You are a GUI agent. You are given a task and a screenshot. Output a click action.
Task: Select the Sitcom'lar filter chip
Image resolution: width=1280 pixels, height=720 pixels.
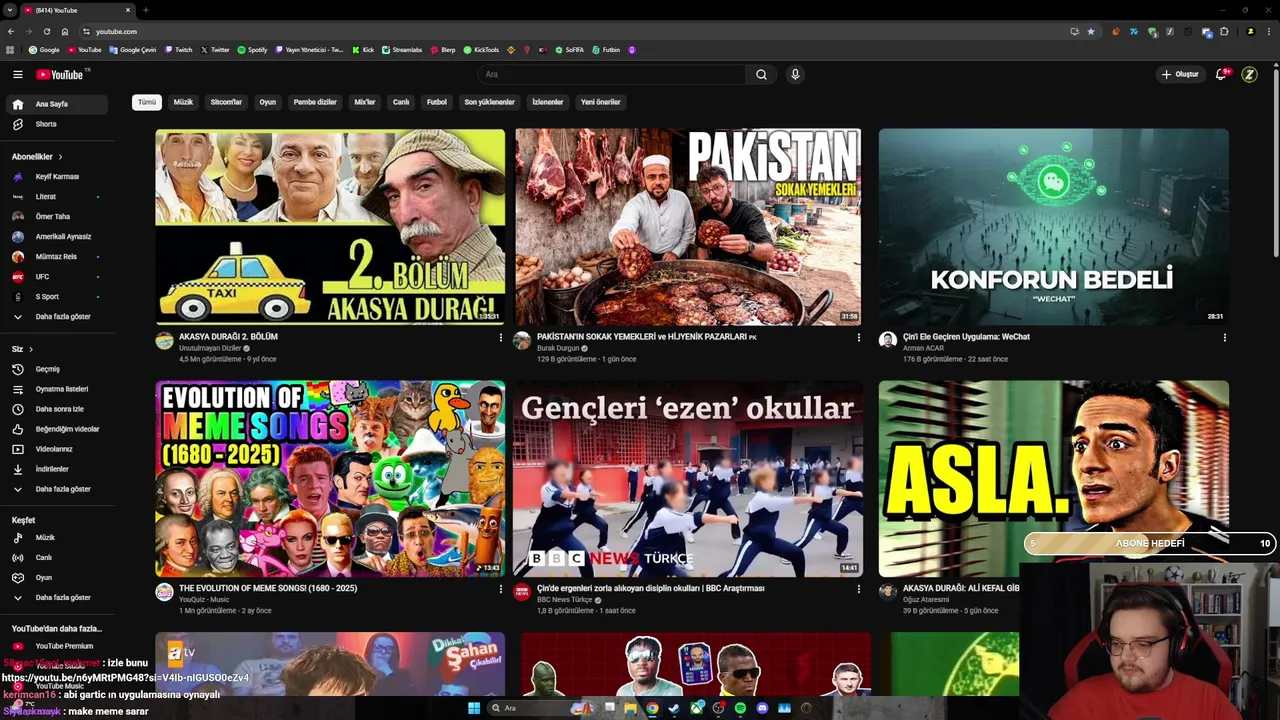point(226,102)
